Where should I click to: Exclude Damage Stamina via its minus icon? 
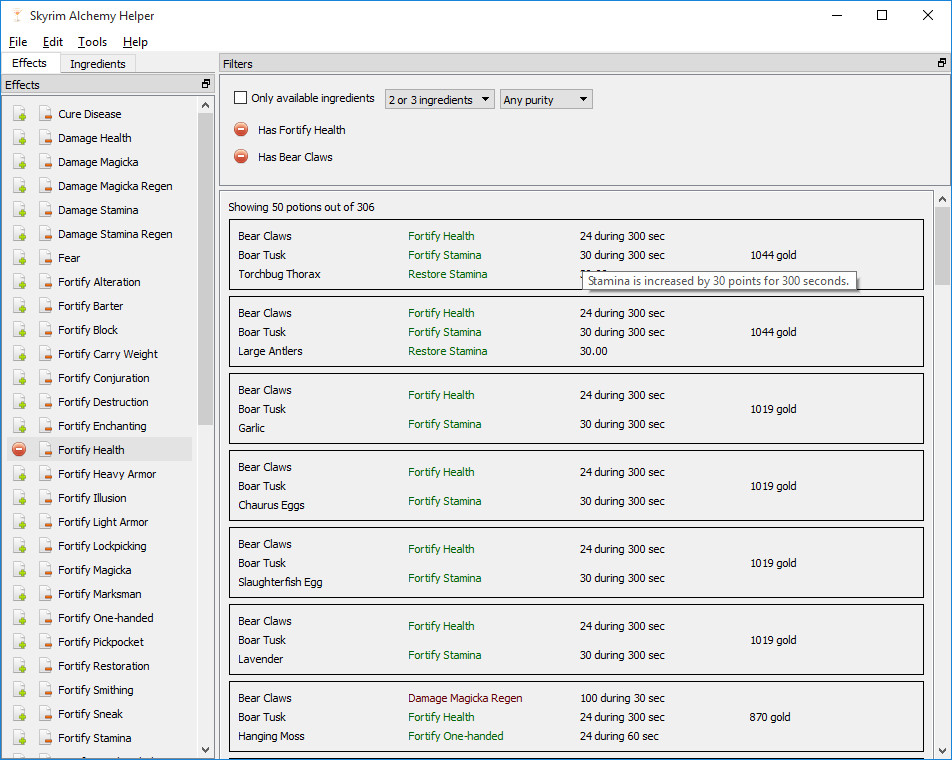45,209
